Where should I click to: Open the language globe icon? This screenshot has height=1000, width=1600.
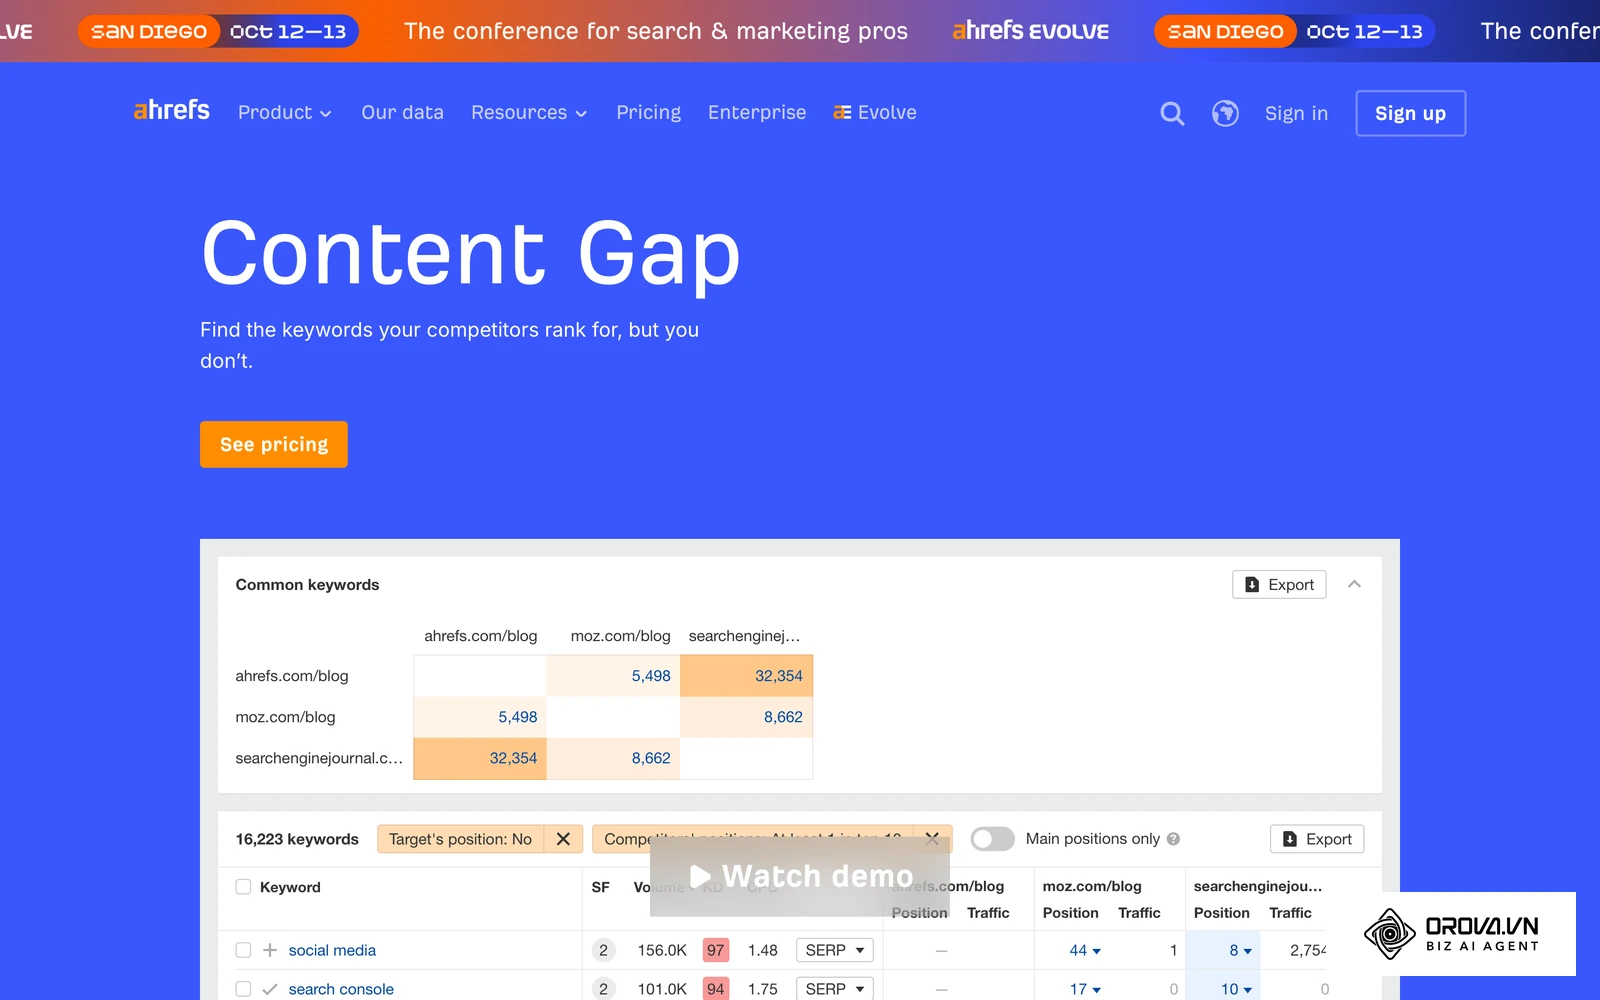[1225, 113]
